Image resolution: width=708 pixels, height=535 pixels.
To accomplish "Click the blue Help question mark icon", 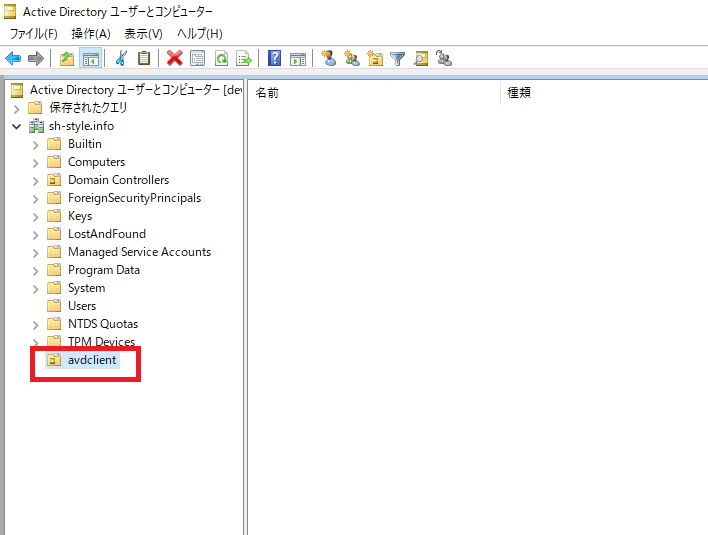I will coord(275,59).
